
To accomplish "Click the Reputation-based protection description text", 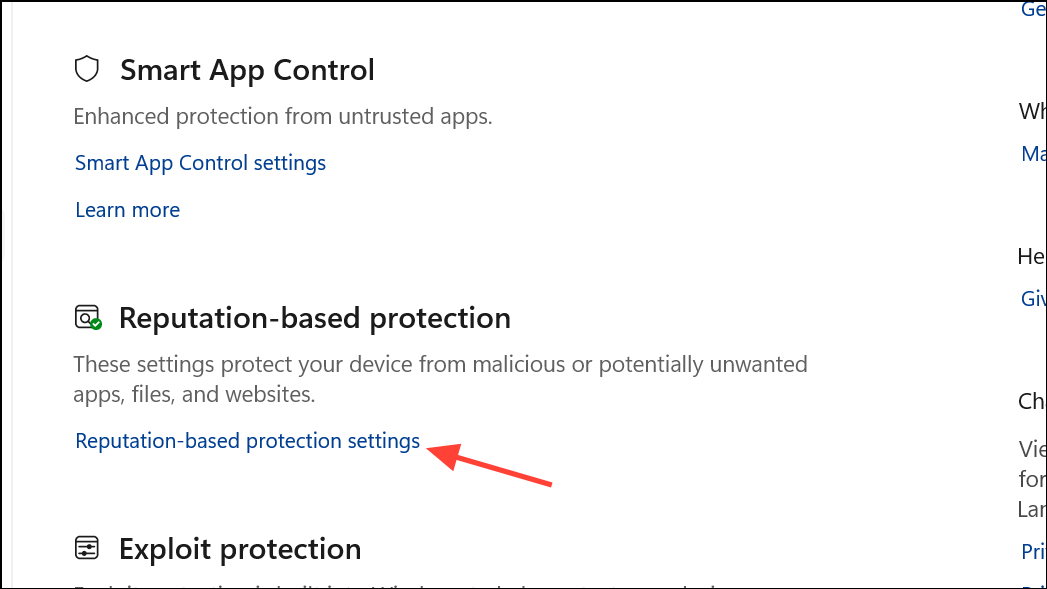I will tap(440, 379).
